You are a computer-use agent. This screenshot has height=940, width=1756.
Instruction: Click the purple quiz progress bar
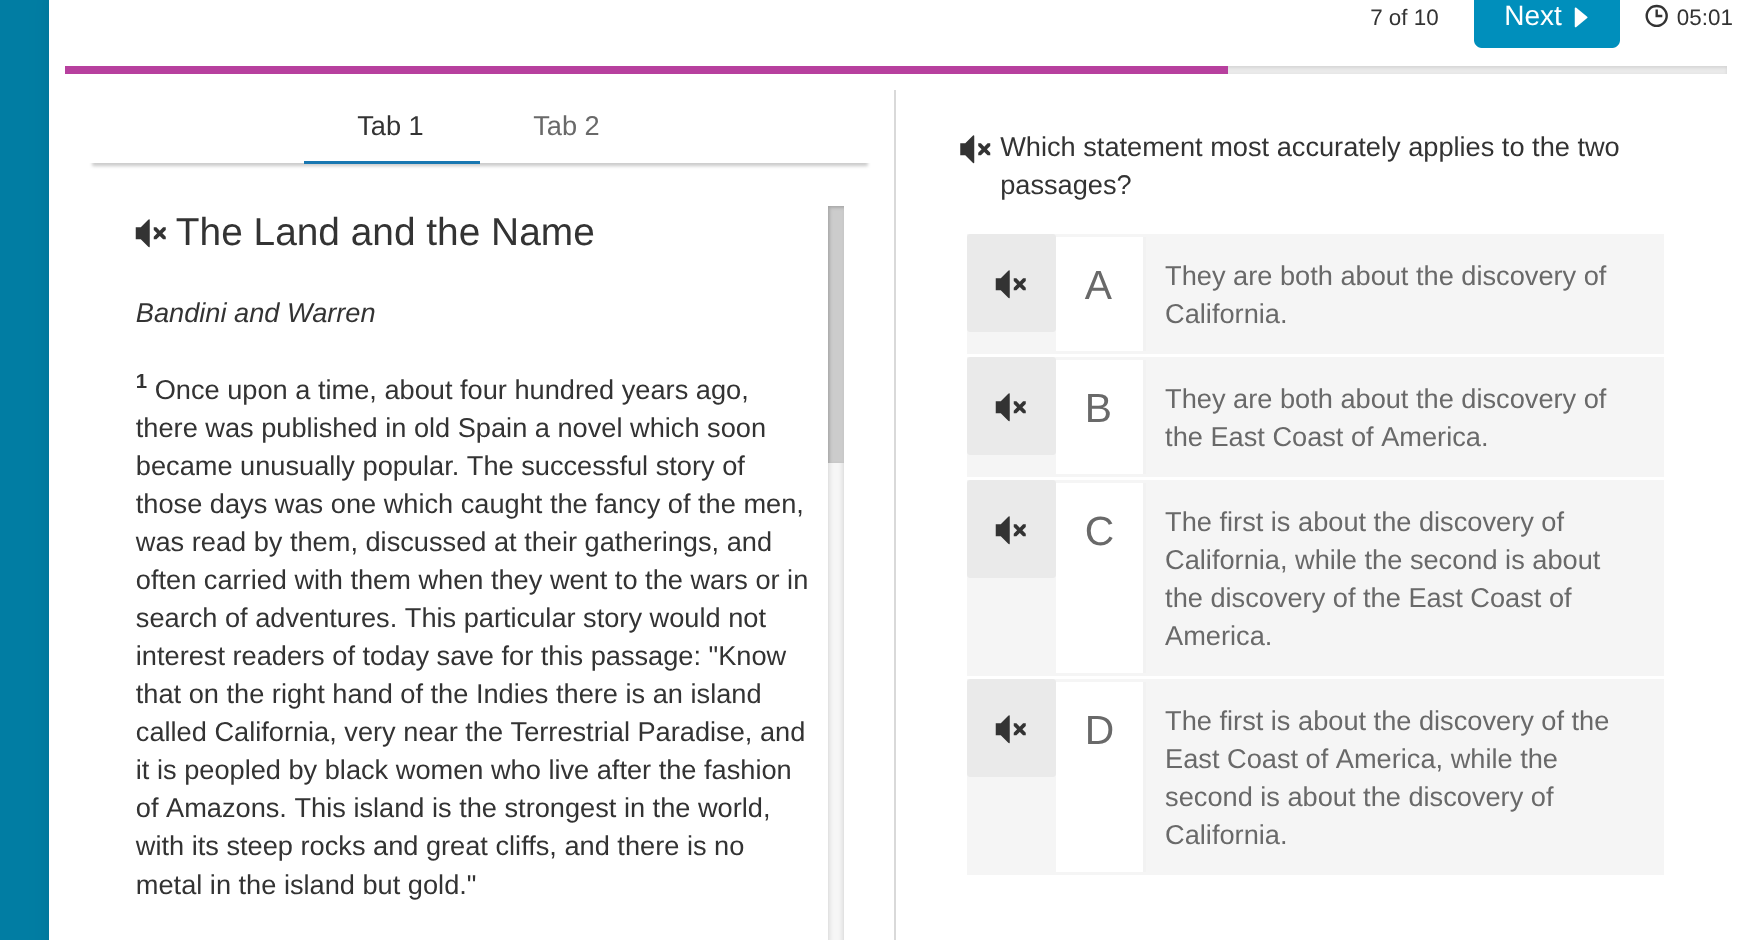click(646, 70)
